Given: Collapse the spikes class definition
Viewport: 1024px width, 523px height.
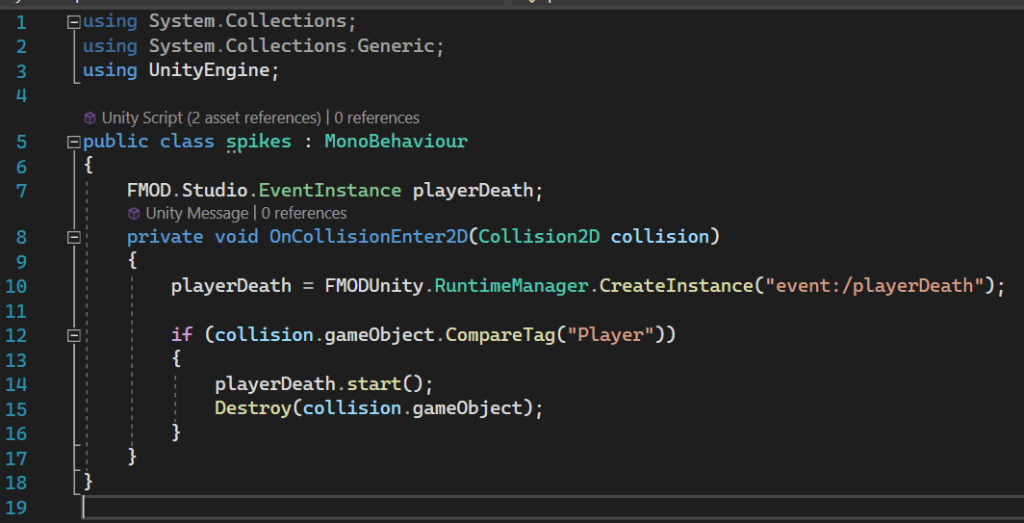Looking at the screenshot, I should (72, 142).
